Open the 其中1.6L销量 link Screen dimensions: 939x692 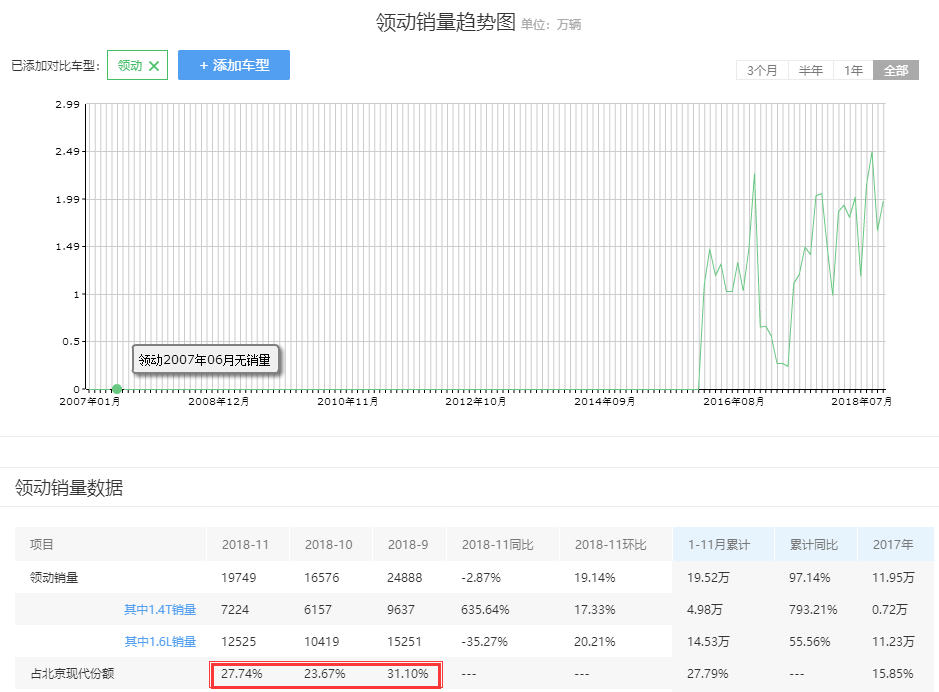tap(160, 641)
